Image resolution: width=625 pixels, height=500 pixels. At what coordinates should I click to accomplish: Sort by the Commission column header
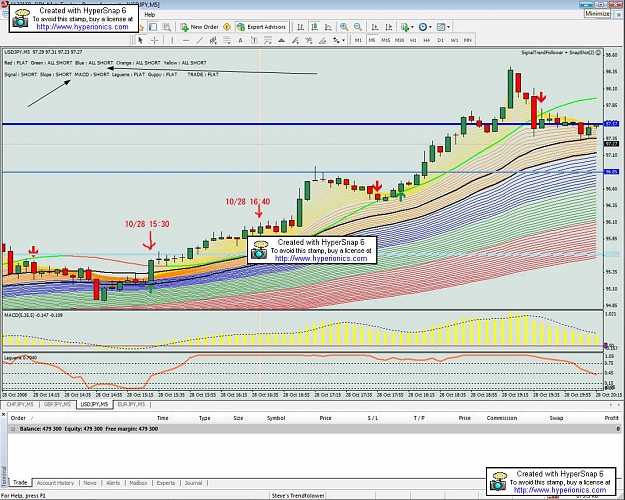(x=501, y=418)
